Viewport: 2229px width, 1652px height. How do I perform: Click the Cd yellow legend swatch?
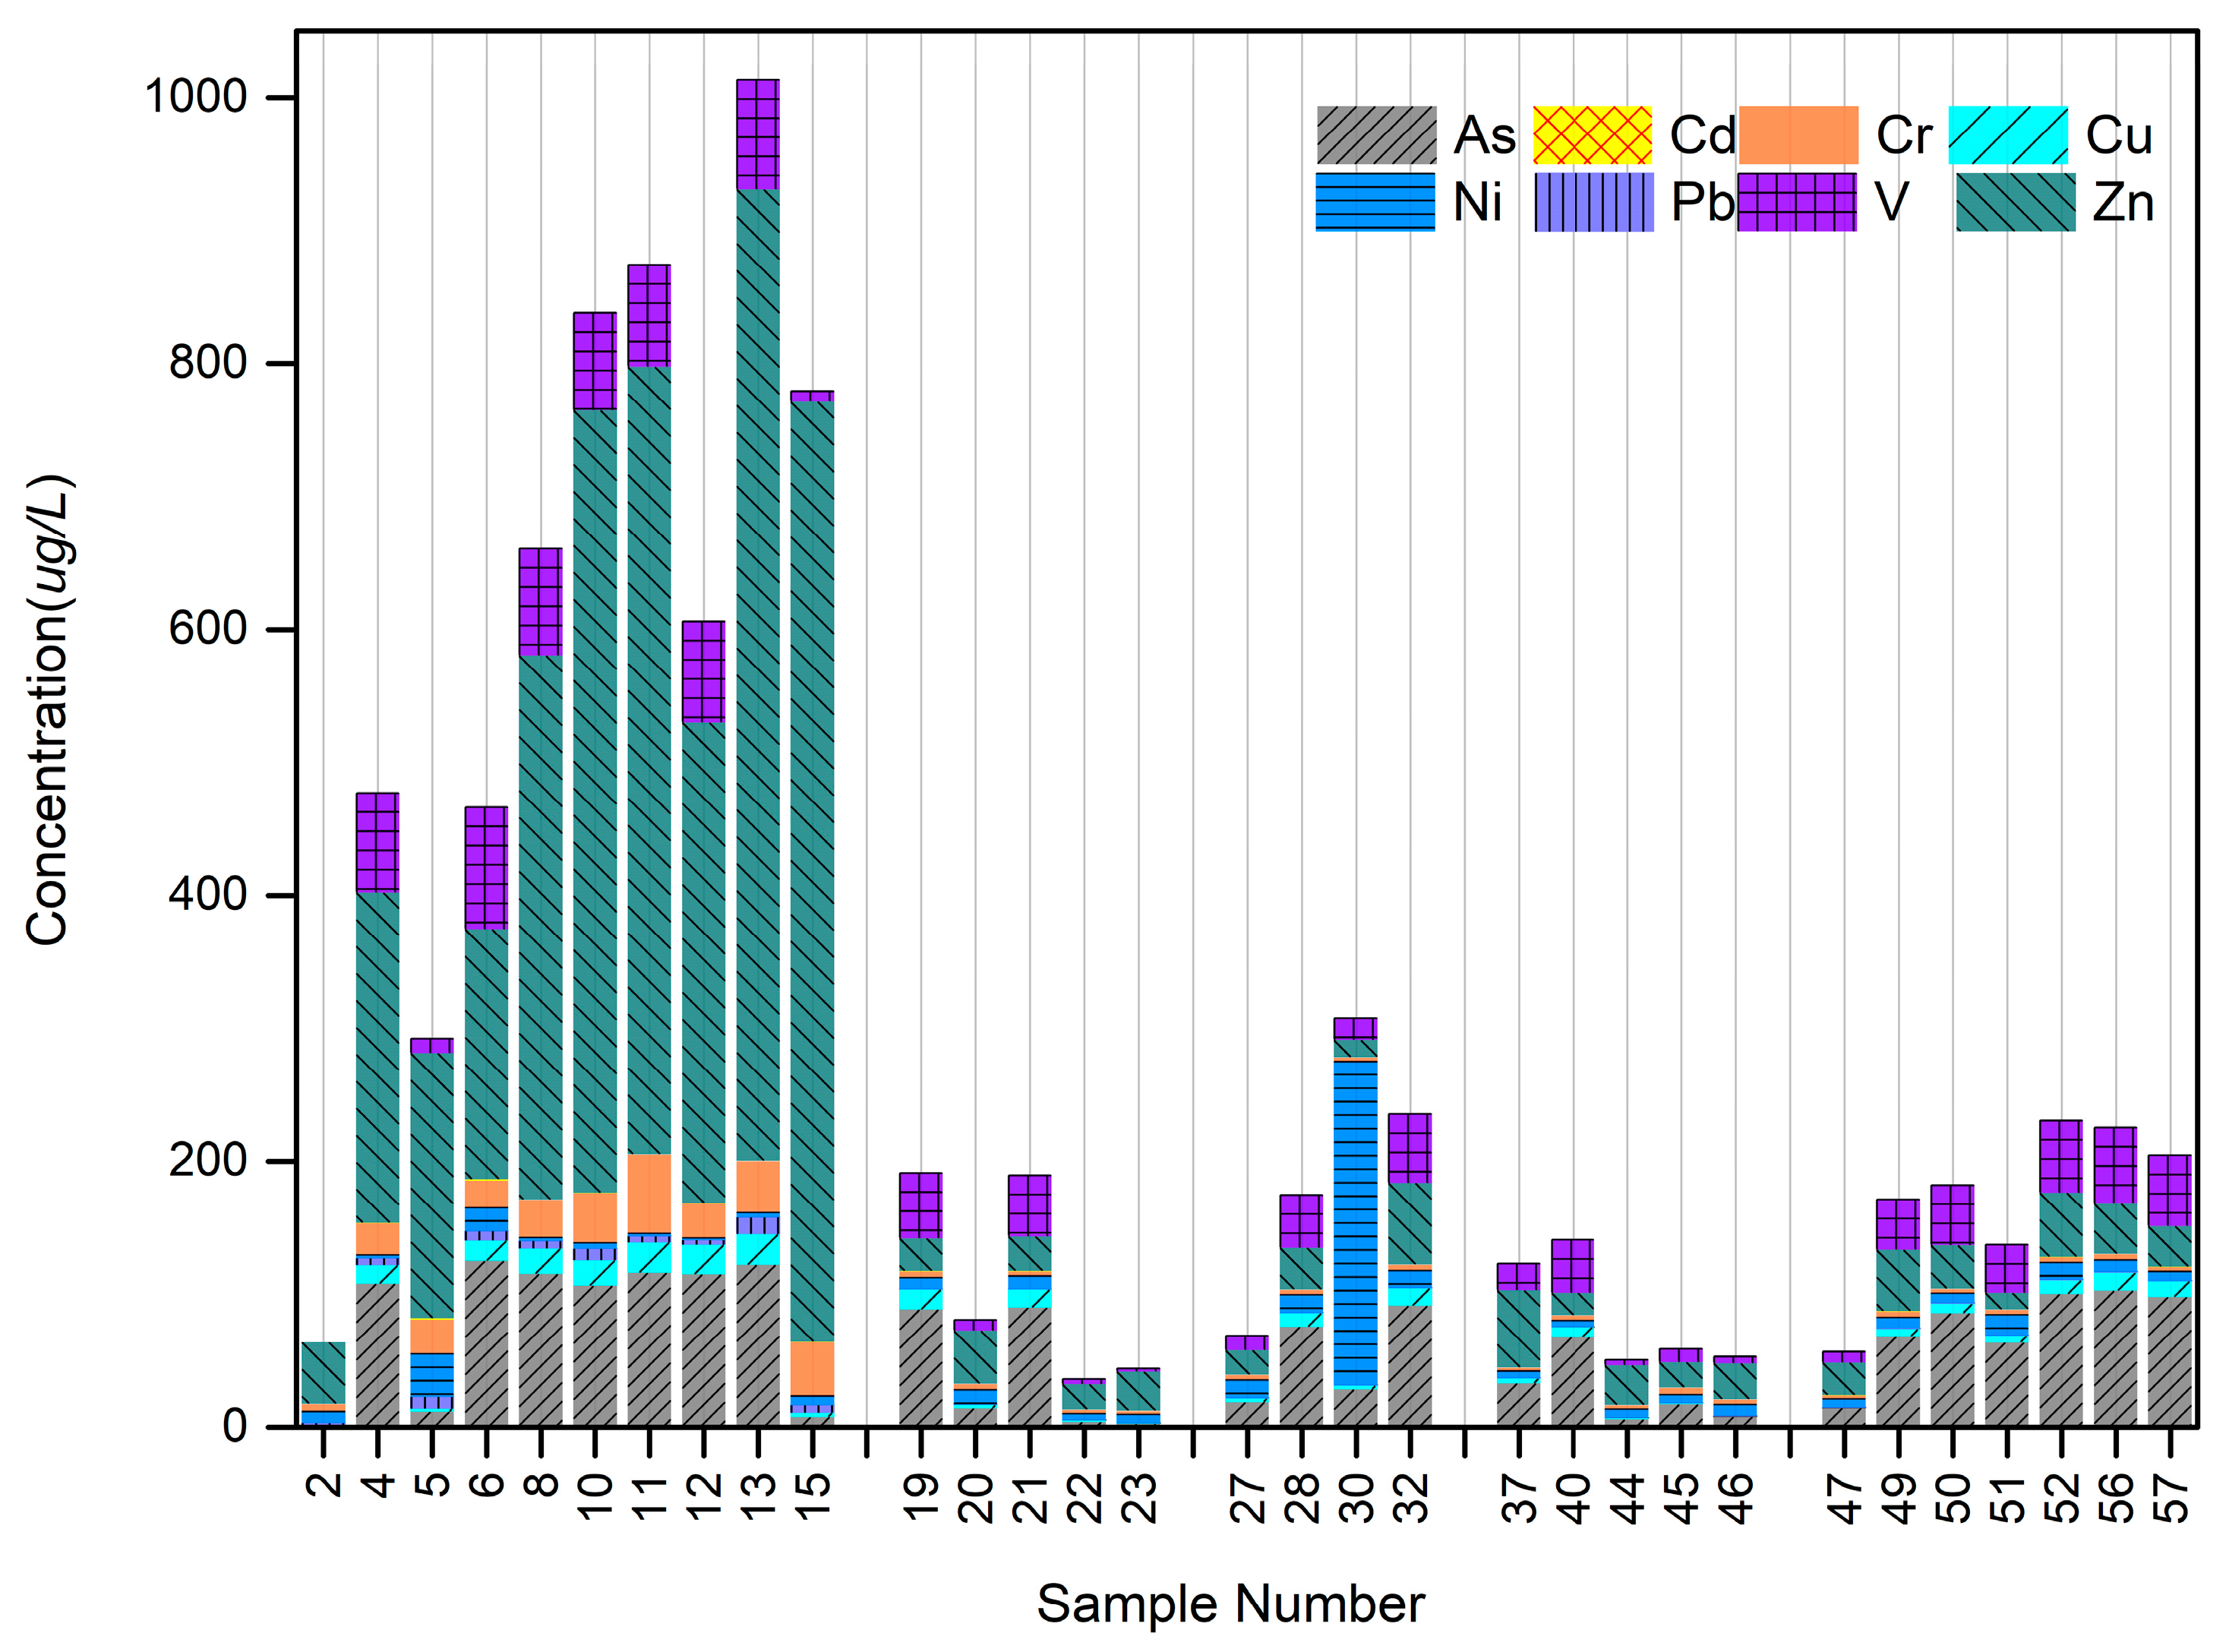1592,135
